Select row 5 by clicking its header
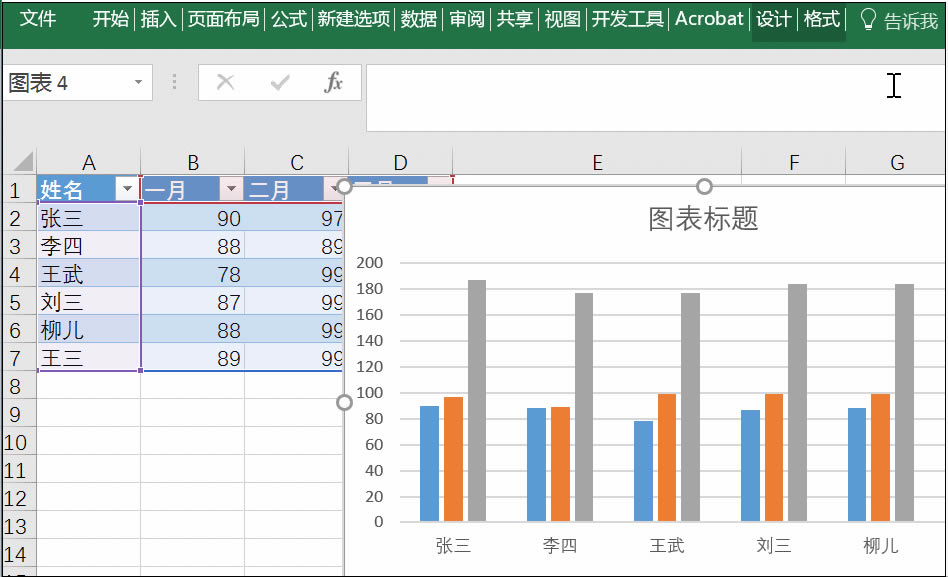This screenshot has height=577, width=948. pyautogui.click(x=14, y=302)
